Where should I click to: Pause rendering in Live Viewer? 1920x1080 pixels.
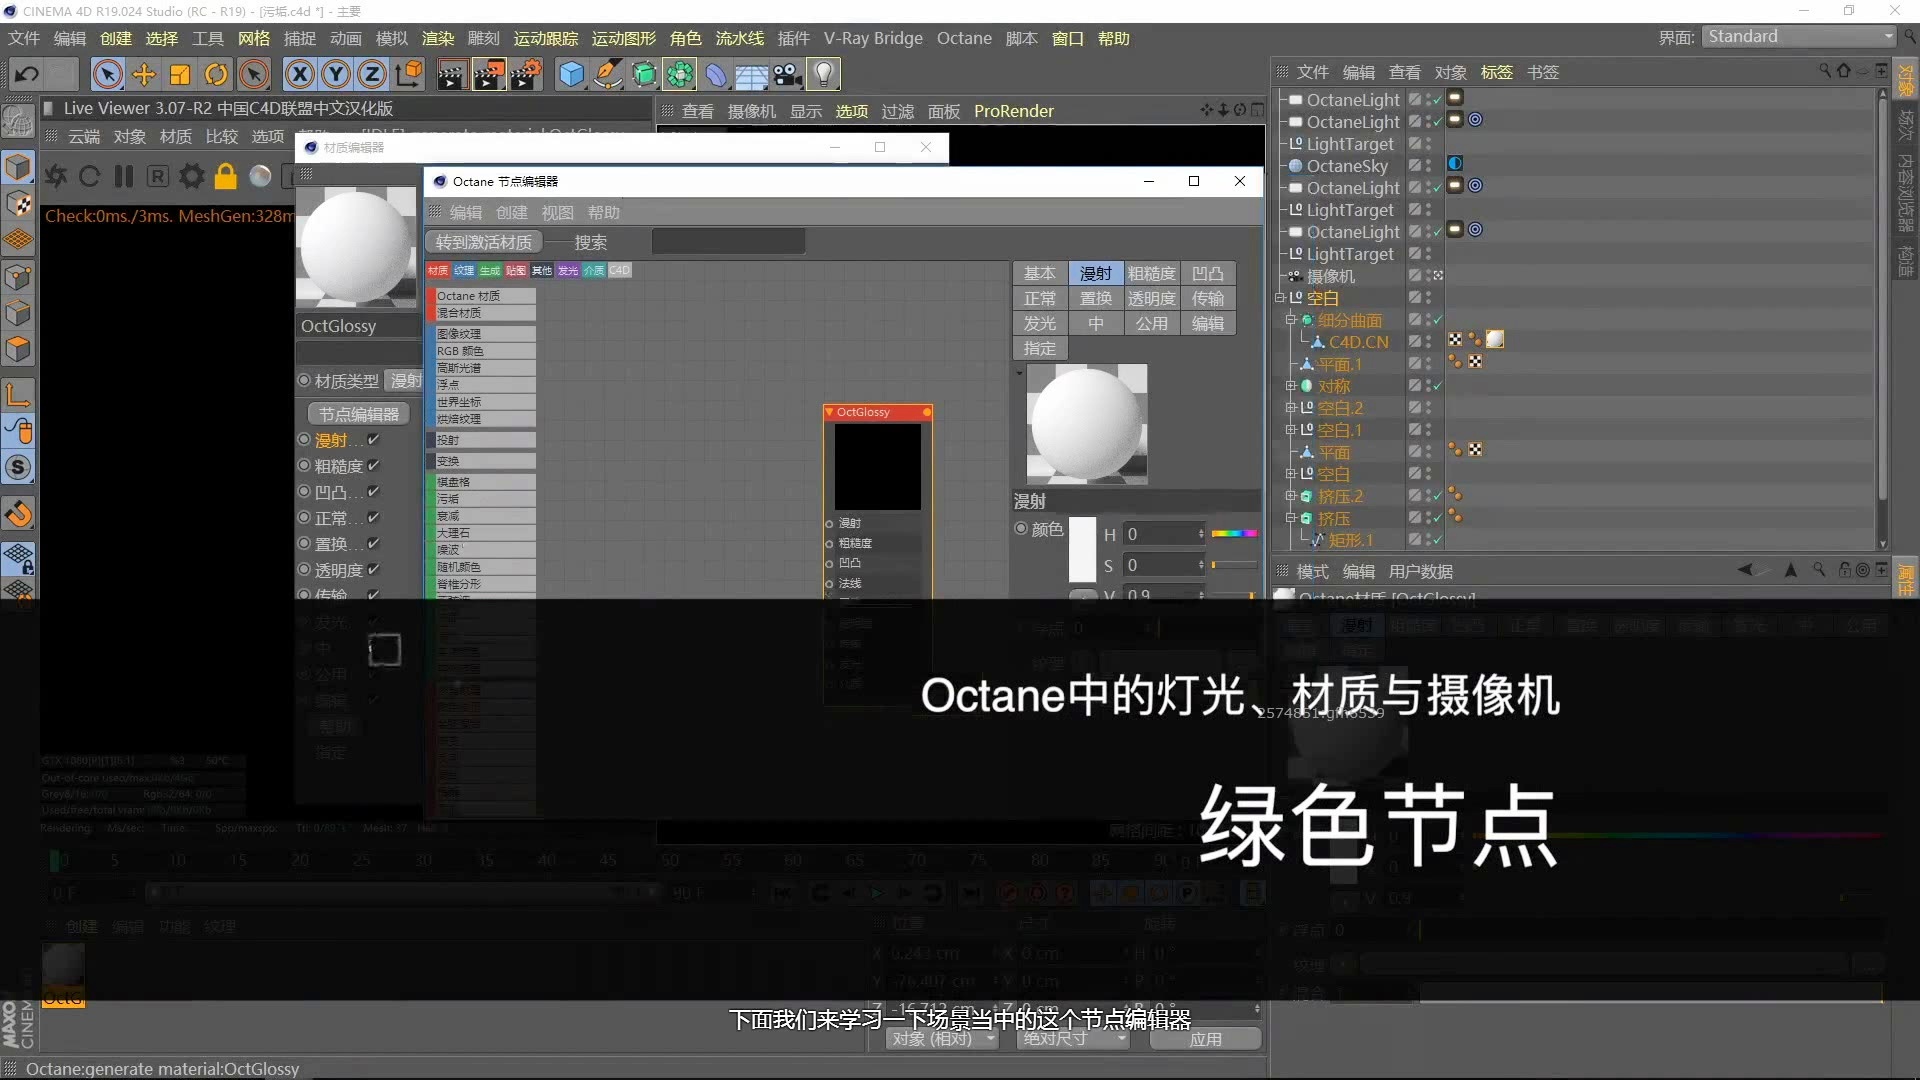point(124,177)
